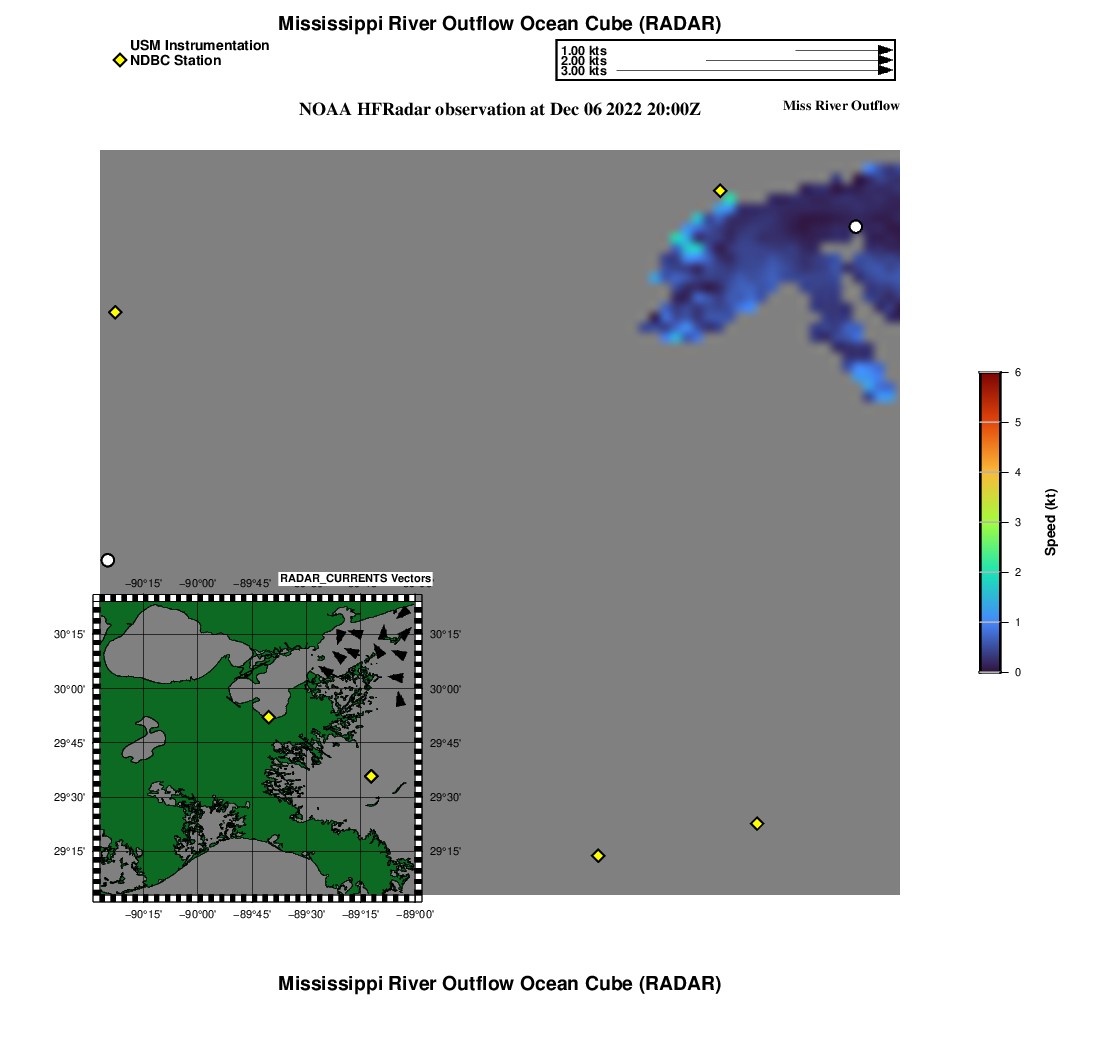Image resolution: width=1100 pixels, height=1050 pixels.
Task: Click the yellow diamond station on the main map's far left
Action: pos(115,312)
